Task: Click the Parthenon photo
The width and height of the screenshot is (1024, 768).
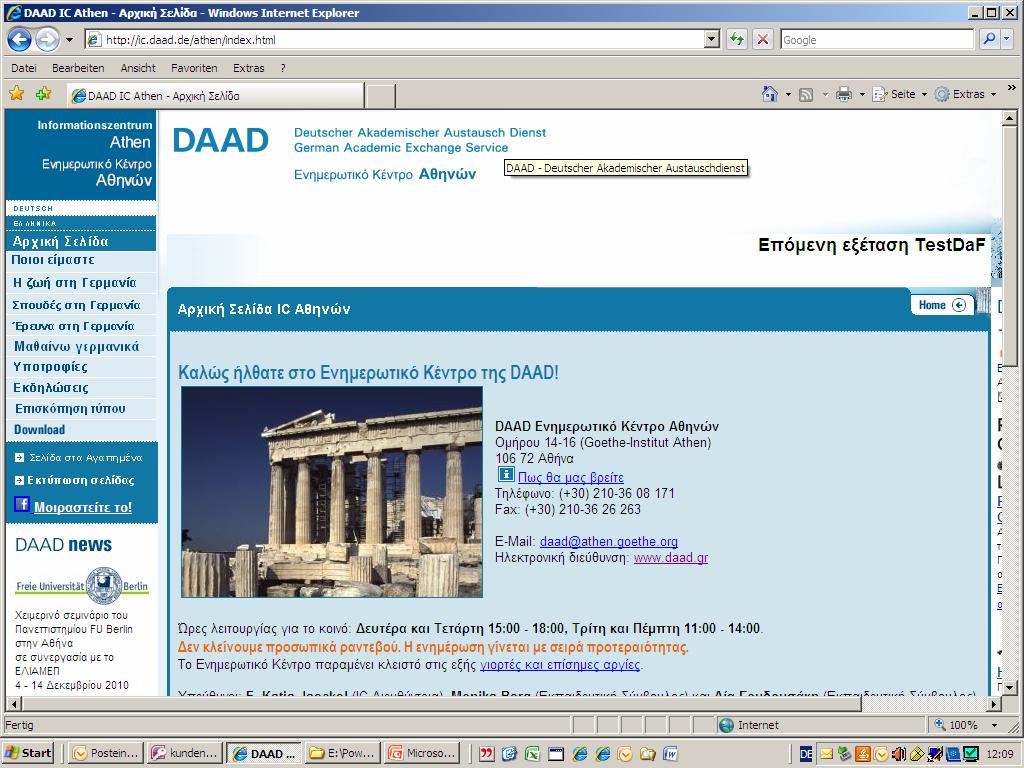Action: click(332, 492)
